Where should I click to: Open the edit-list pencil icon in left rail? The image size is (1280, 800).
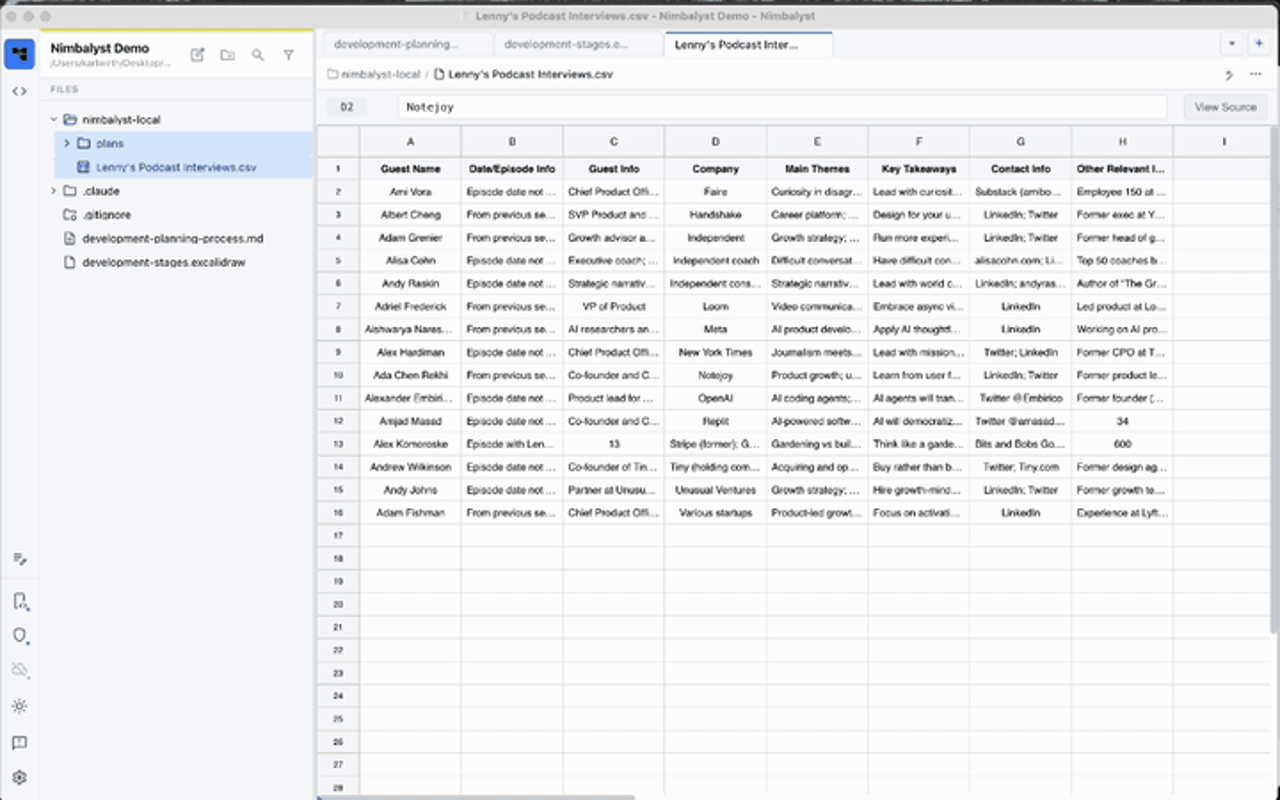tap(20, 559)
